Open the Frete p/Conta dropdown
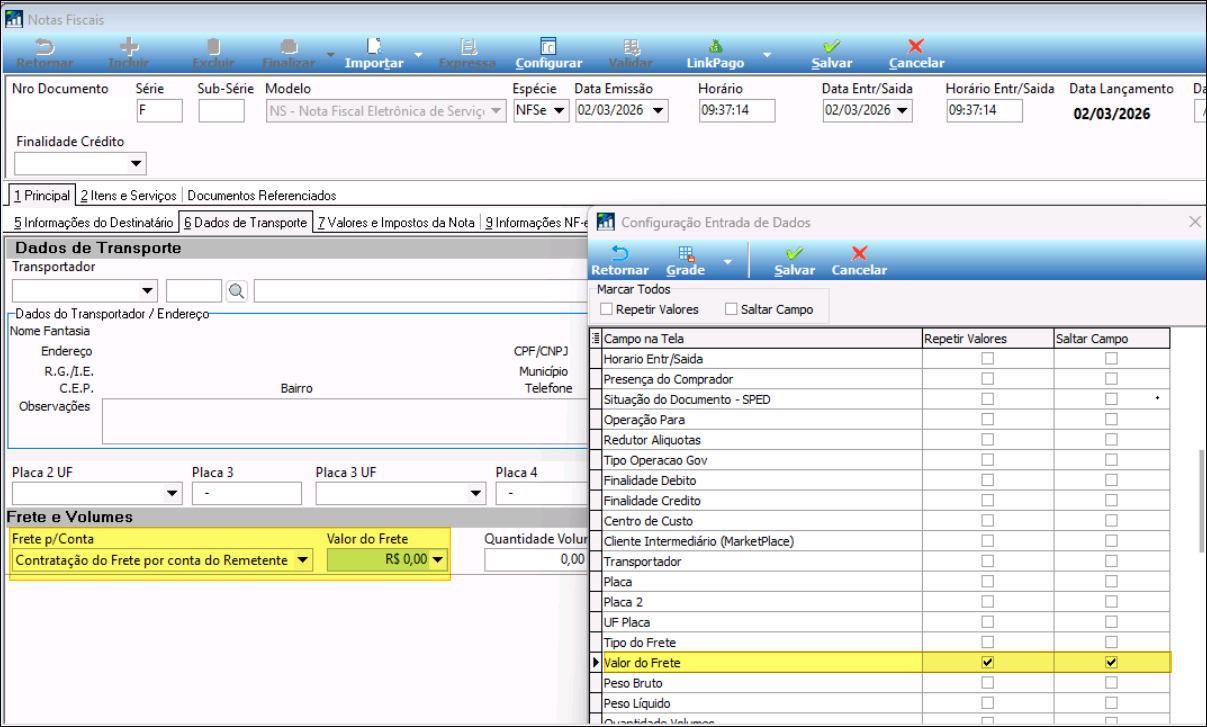 pos(302,560)
